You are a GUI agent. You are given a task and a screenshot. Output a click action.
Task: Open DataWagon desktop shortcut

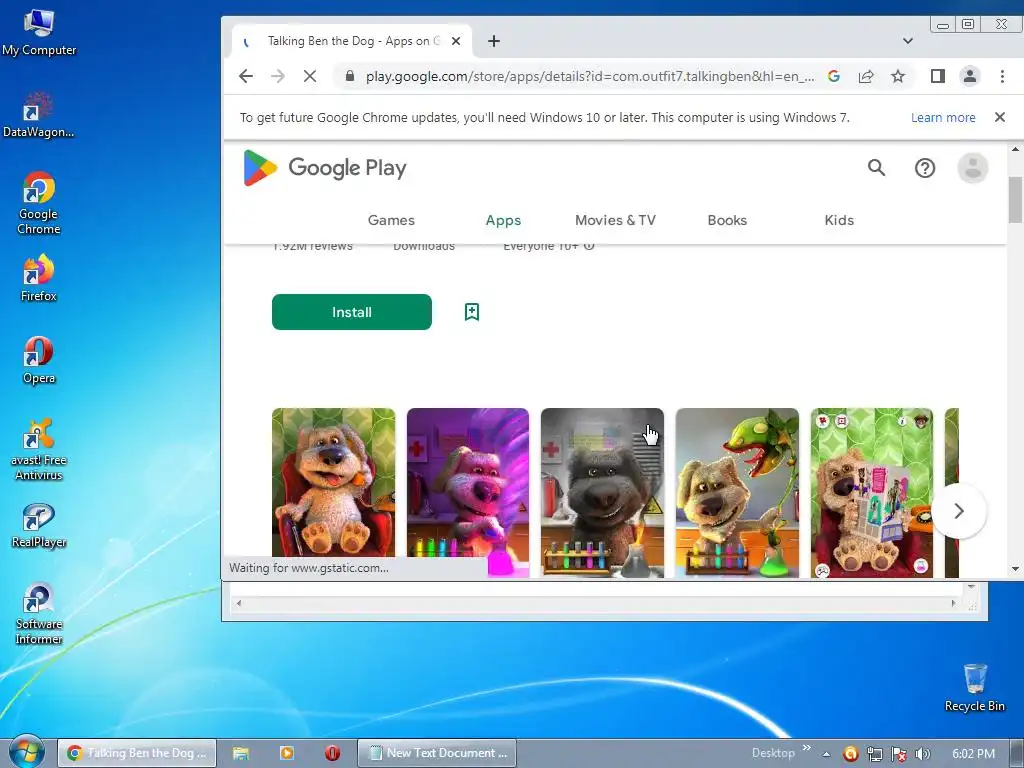[39, 115]
